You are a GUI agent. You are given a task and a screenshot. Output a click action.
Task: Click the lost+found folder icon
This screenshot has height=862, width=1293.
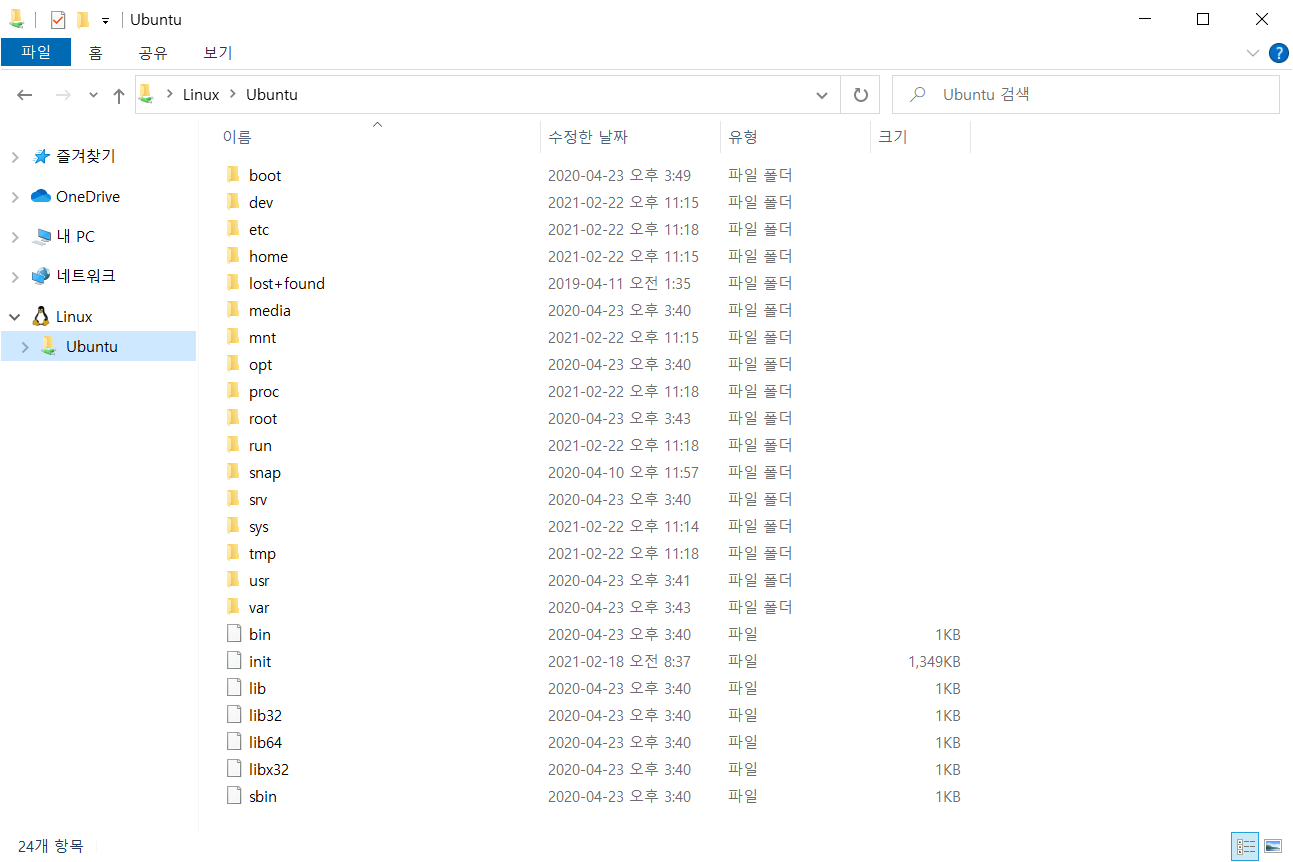coord(233,283)
